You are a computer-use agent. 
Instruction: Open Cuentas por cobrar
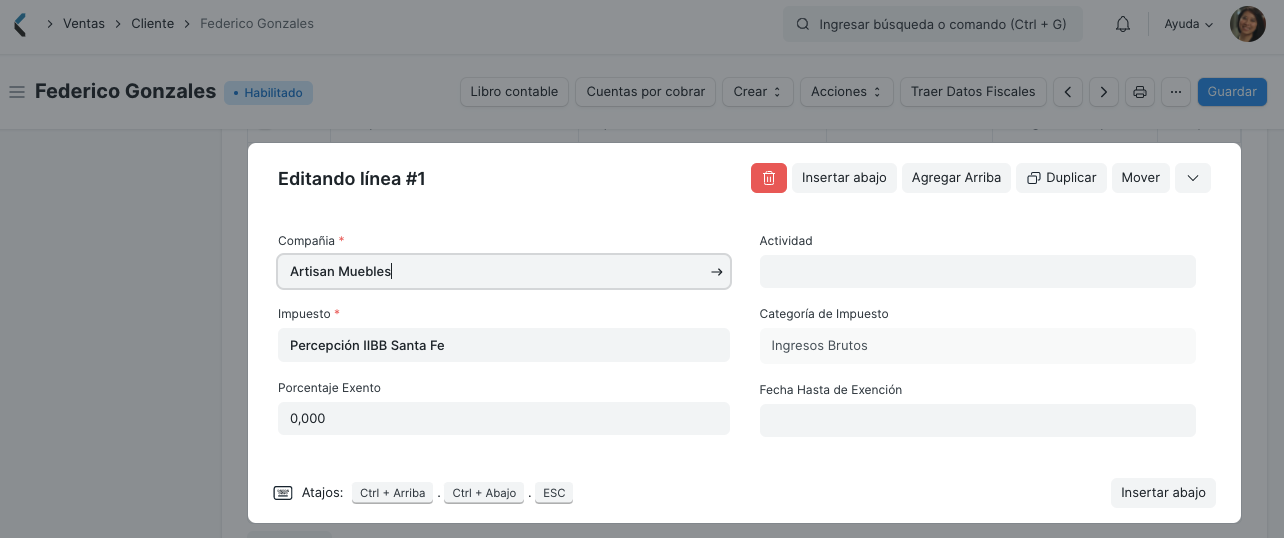click(646, 92)
